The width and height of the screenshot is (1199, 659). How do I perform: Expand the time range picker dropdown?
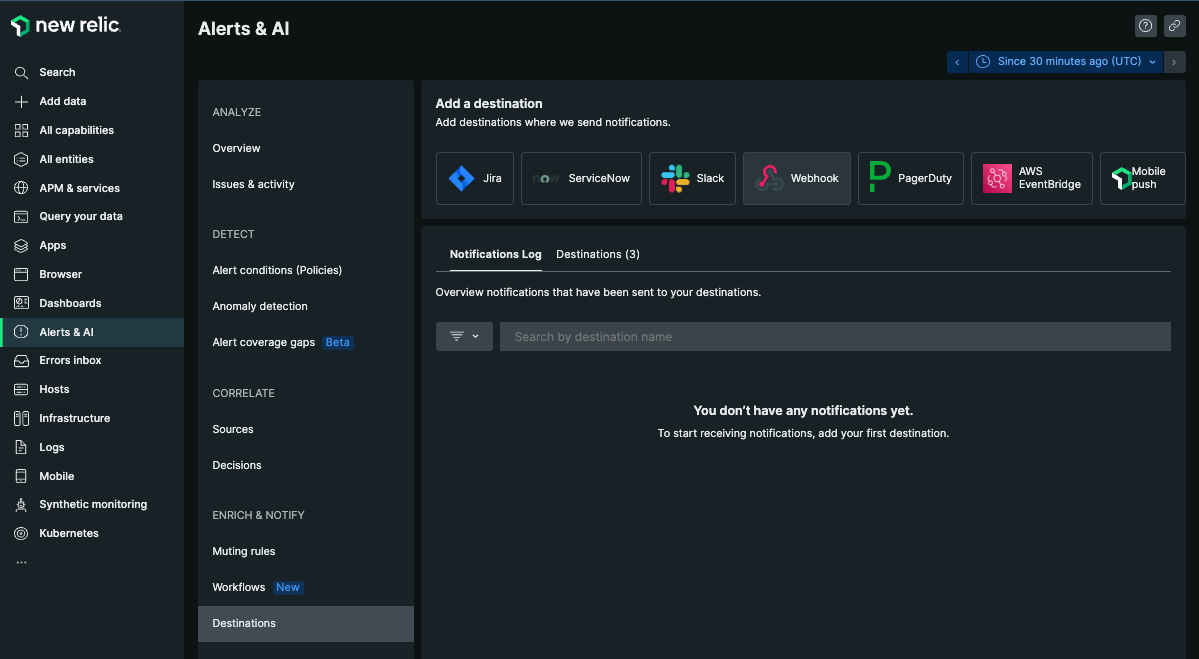tap(1066, 62)
